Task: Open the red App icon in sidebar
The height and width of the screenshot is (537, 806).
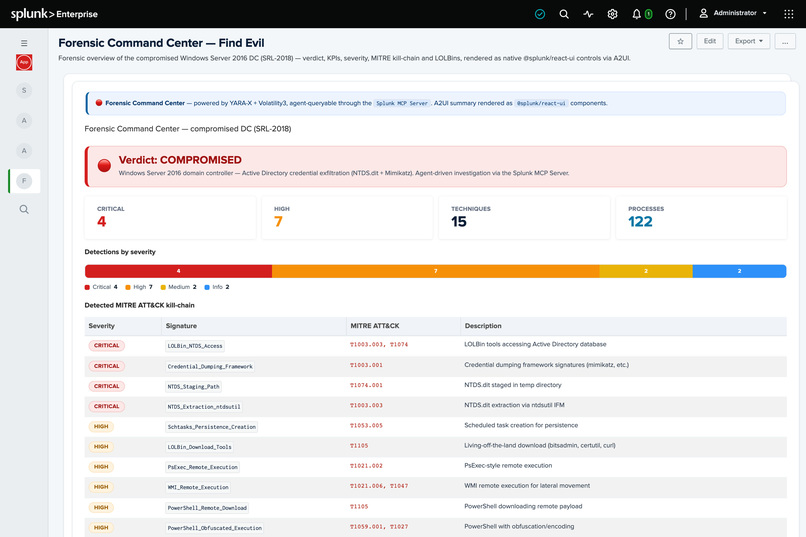Action: 24,62
